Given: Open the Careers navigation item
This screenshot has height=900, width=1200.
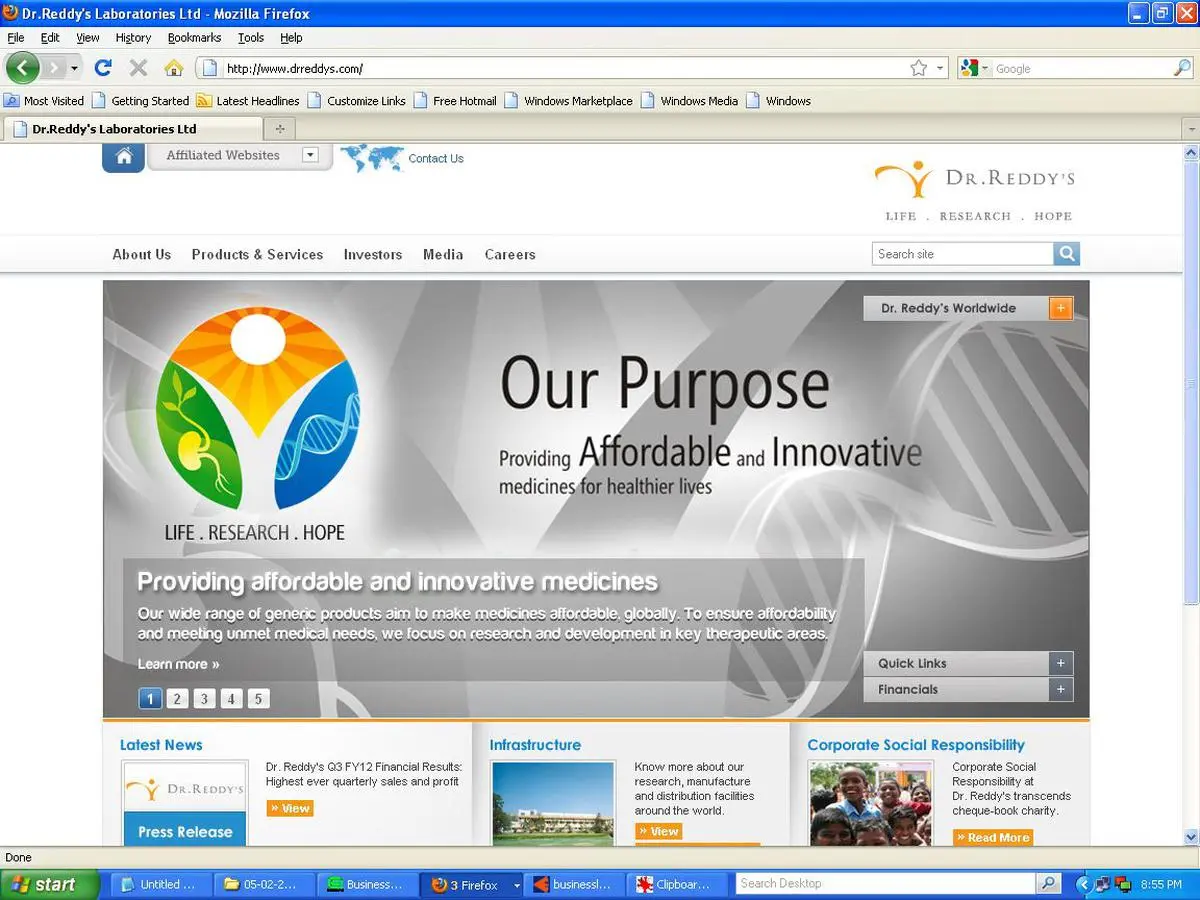Looking at the screenshot, I should pyautogui.click(x=510, y=255).
